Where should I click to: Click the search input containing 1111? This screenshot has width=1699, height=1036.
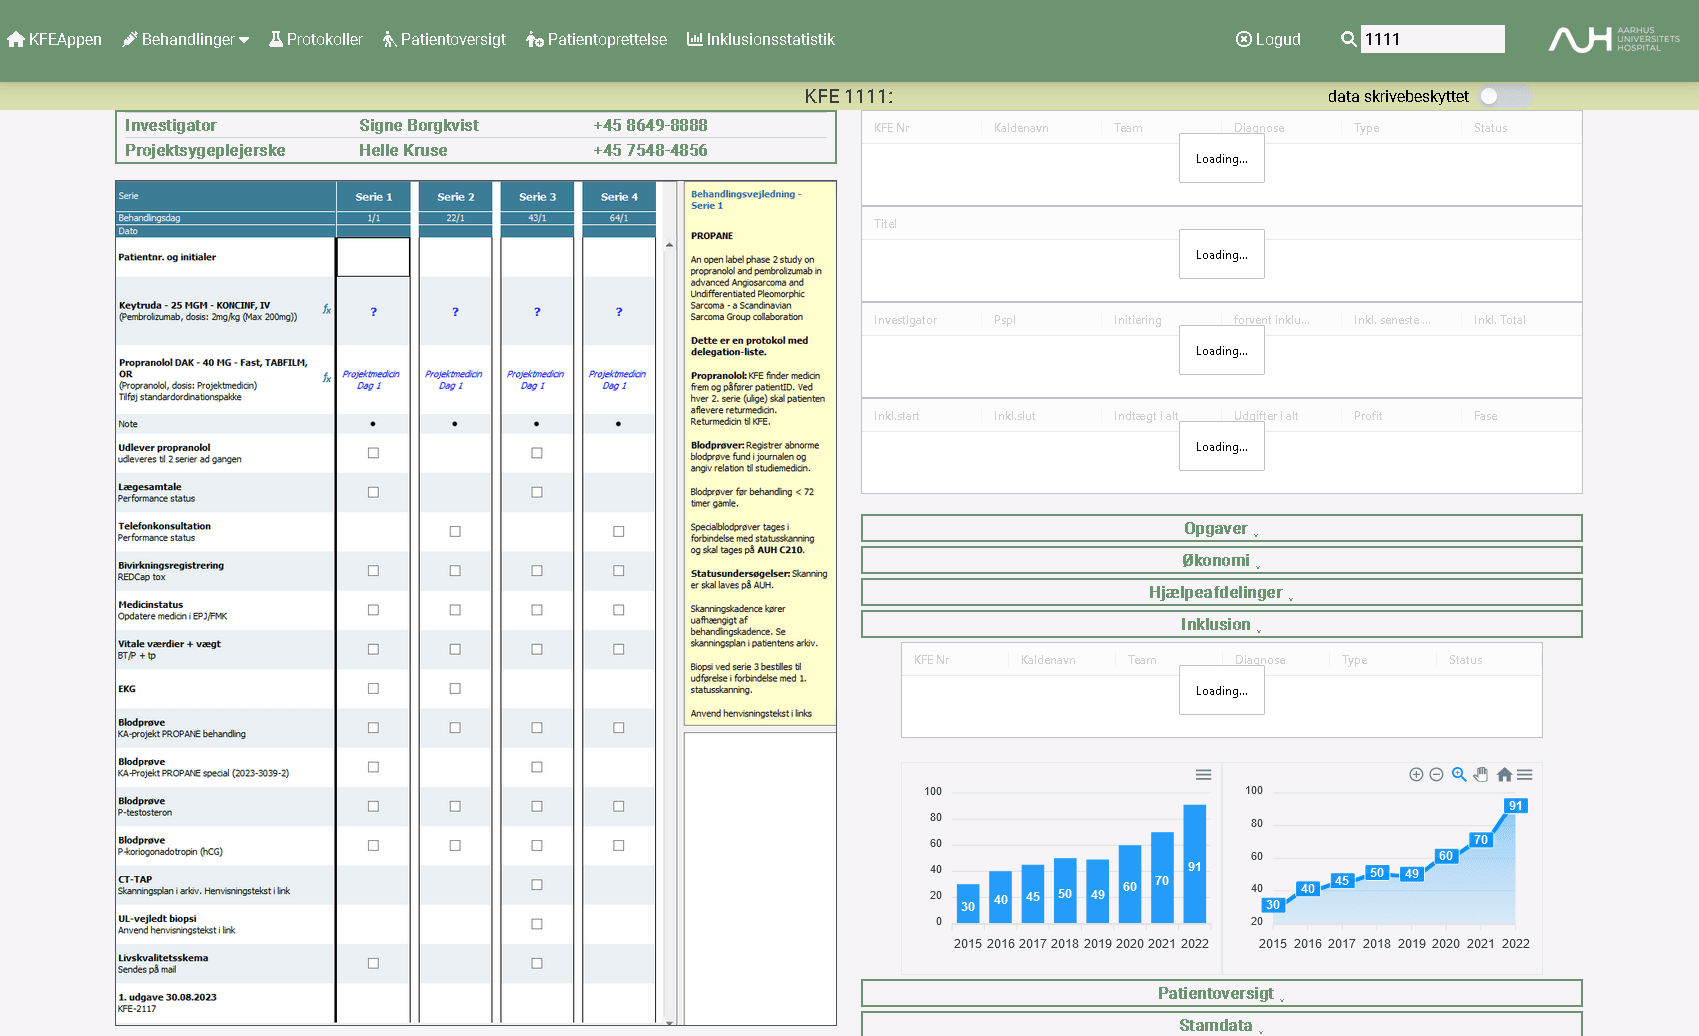tap(1432, 39)
